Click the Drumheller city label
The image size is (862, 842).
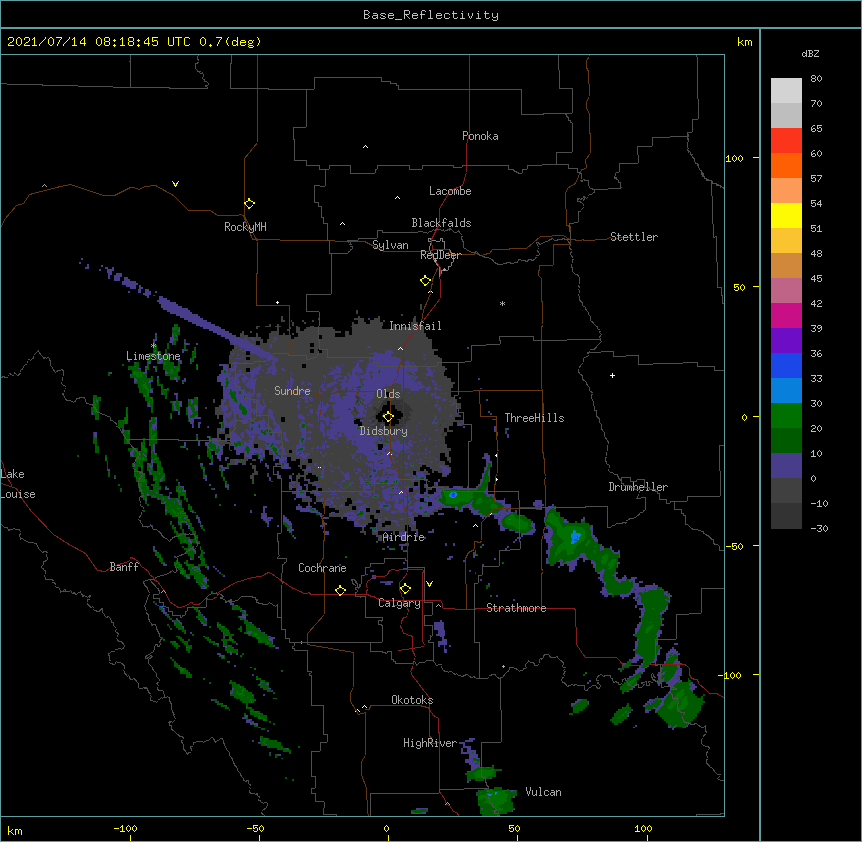(638, 487)
